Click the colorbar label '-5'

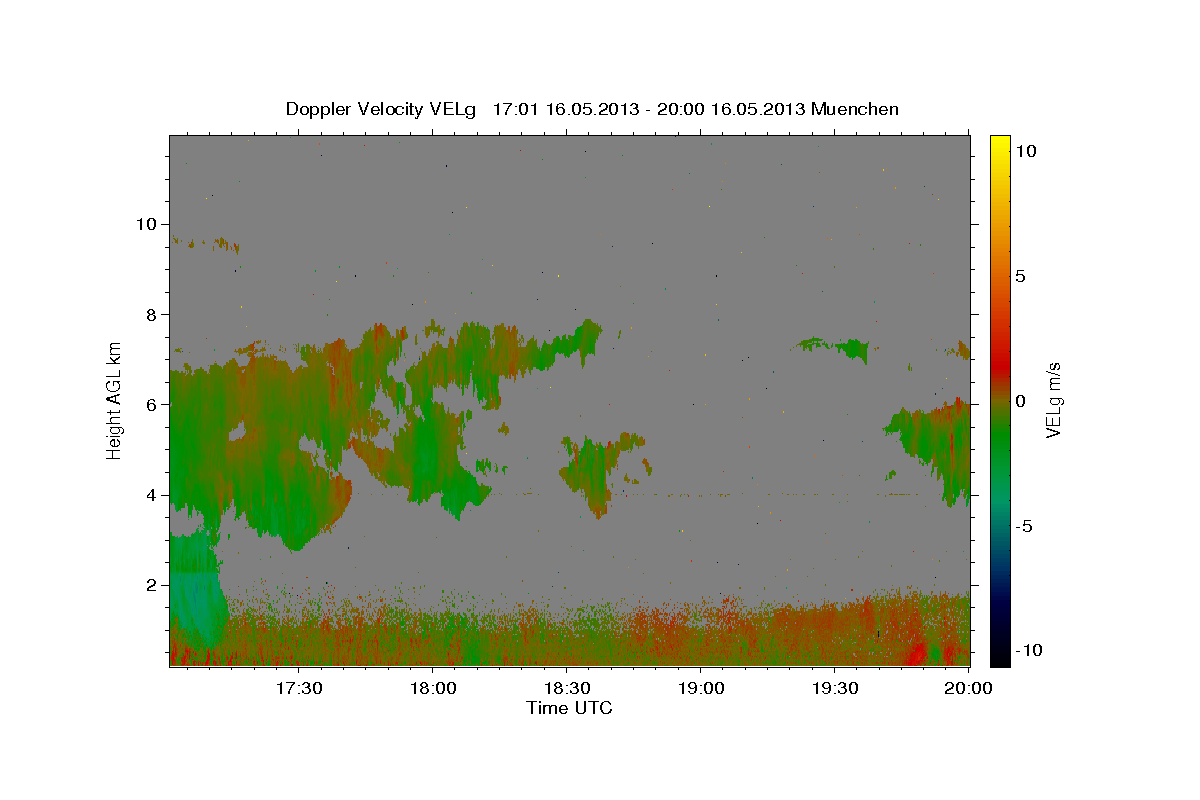1023,526
